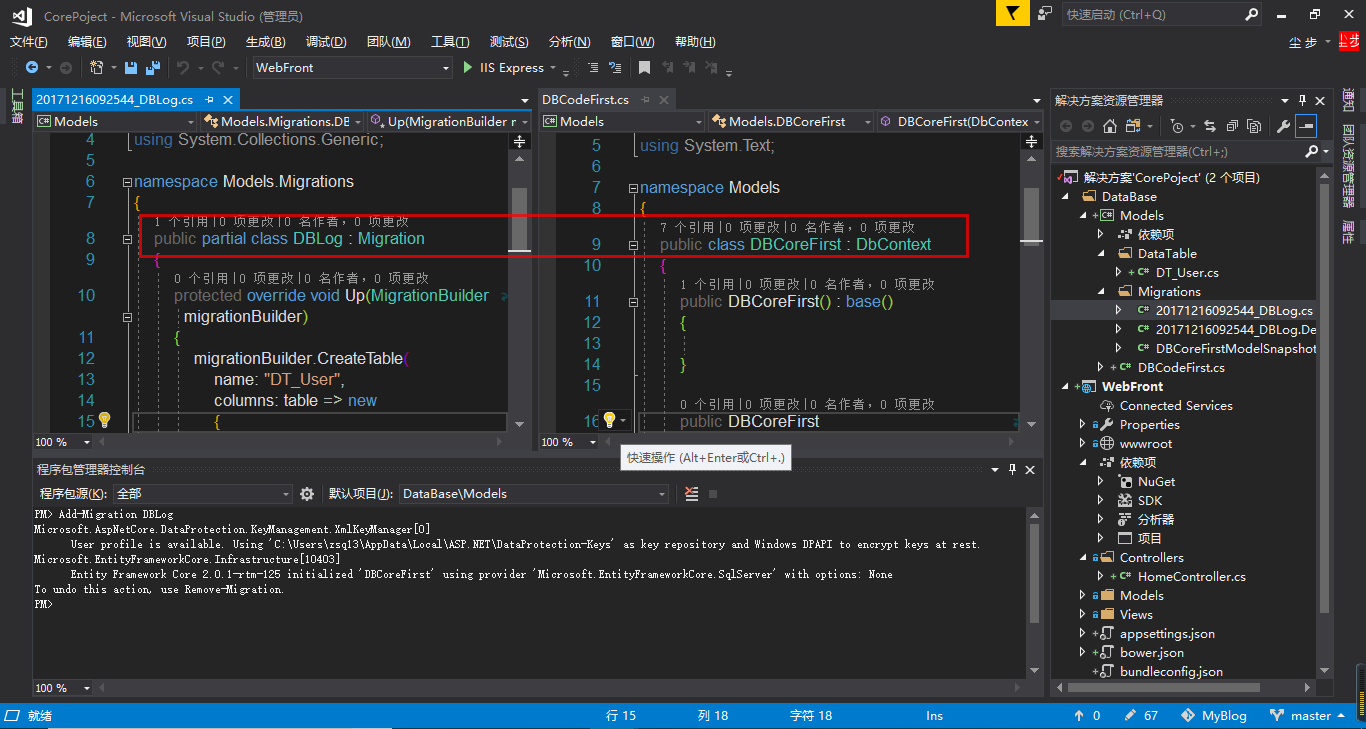The image size is (1366, 729).
Task: Open the package source 全部 dropdown
Action: click(x=286, y=494)
